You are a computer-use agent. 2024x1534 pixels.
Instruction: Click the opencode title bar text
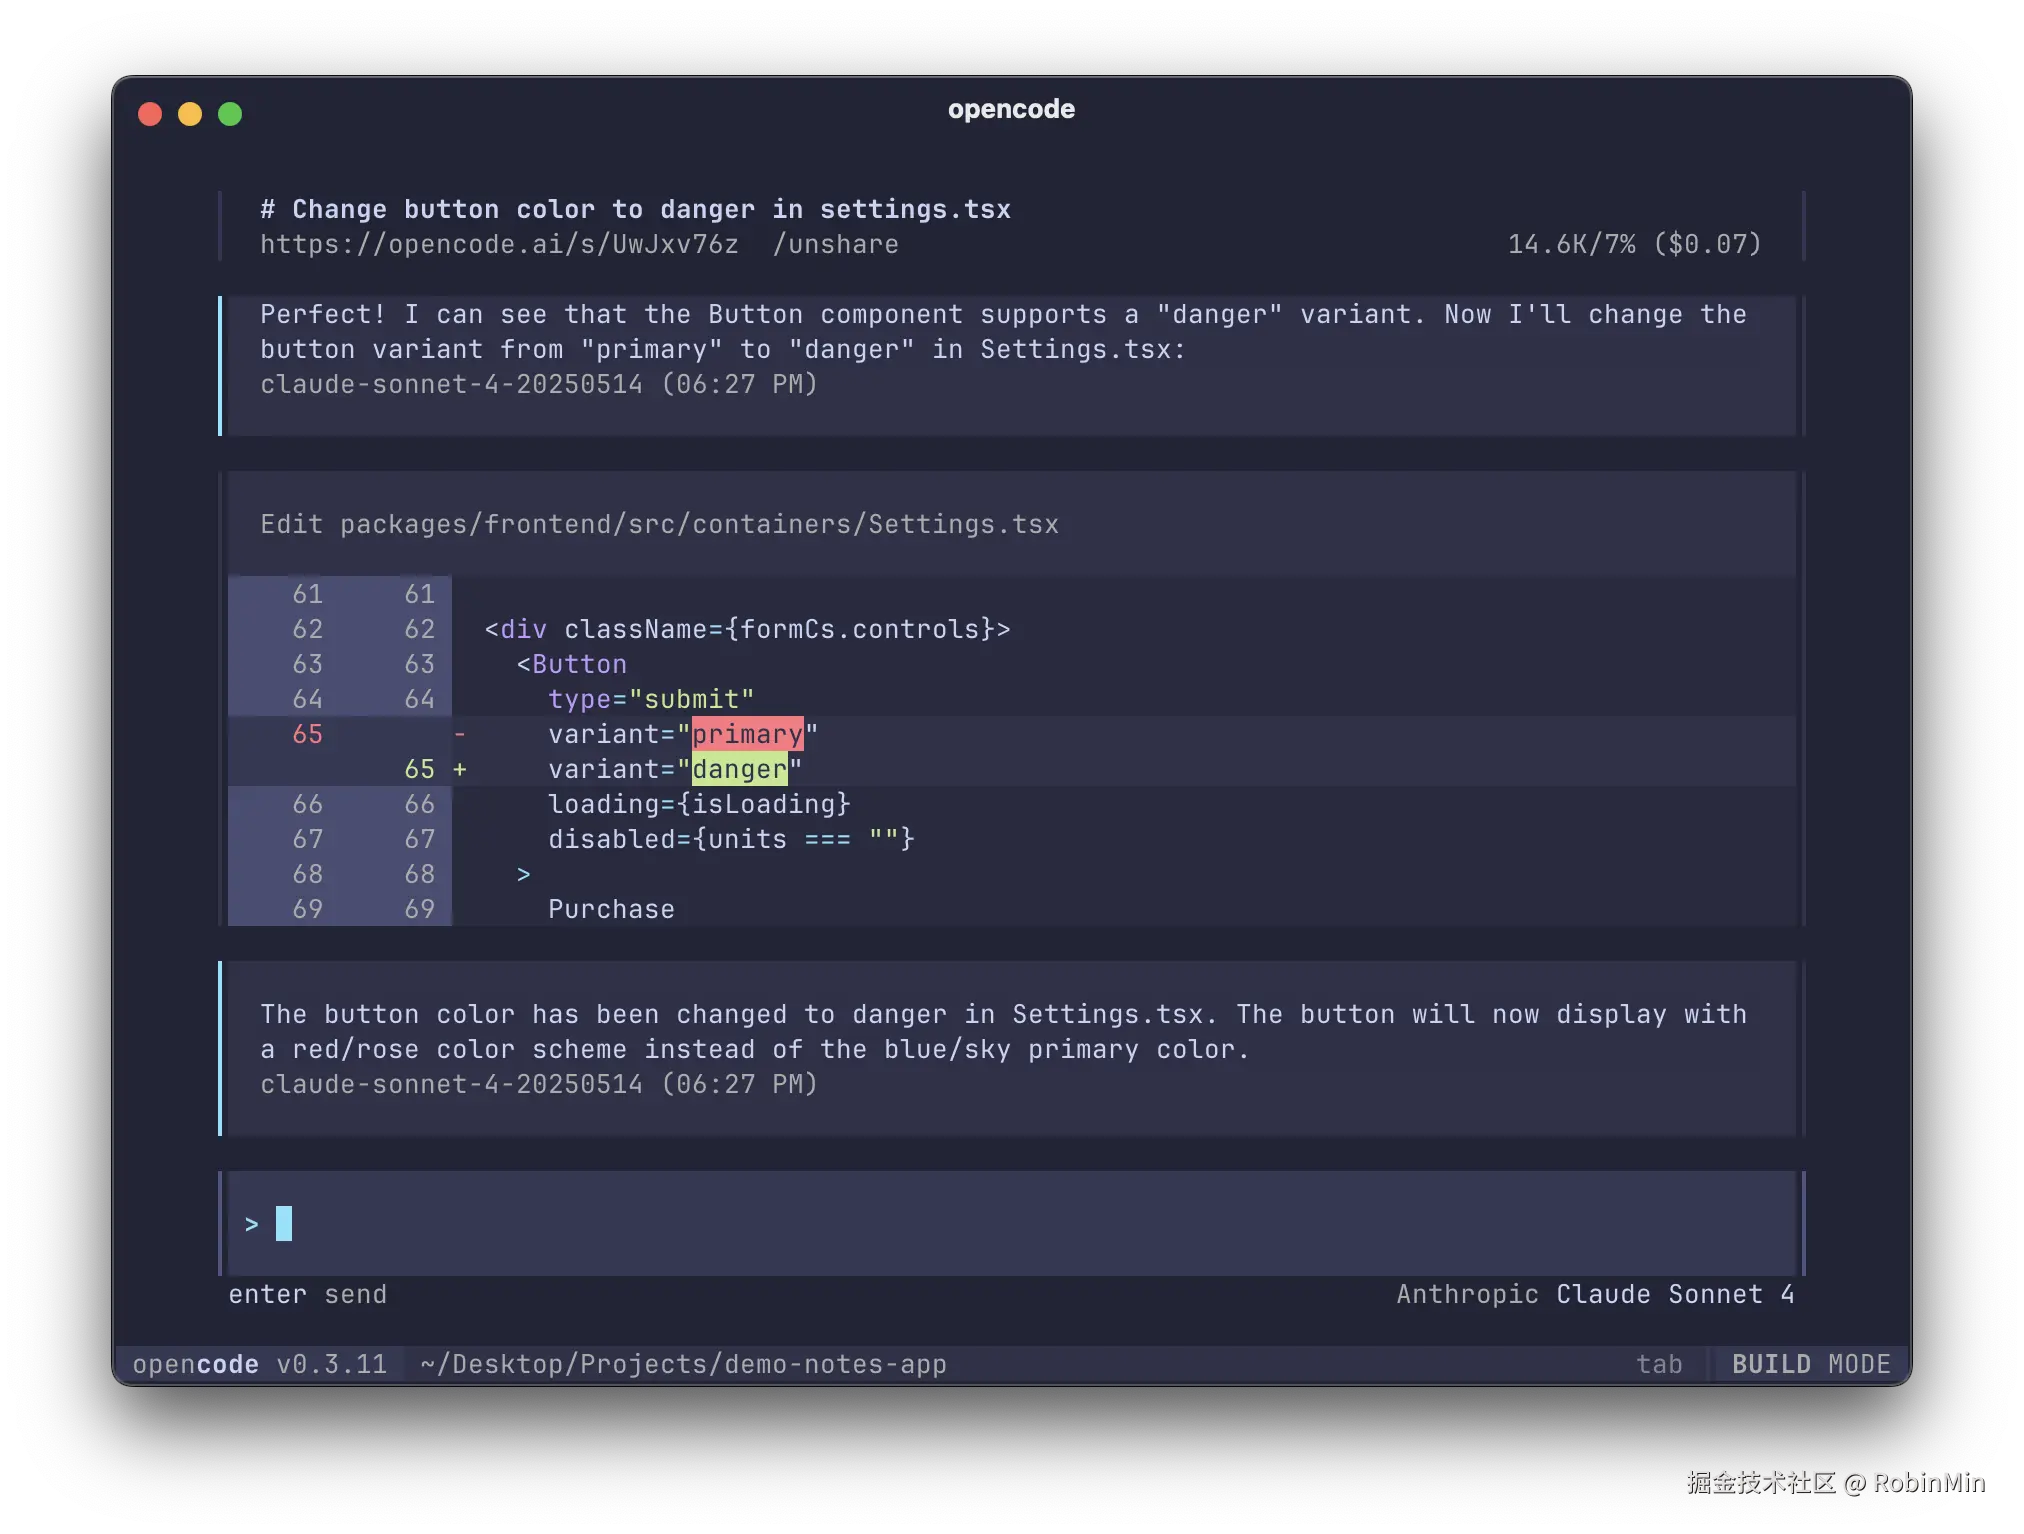pos(1011,110)
